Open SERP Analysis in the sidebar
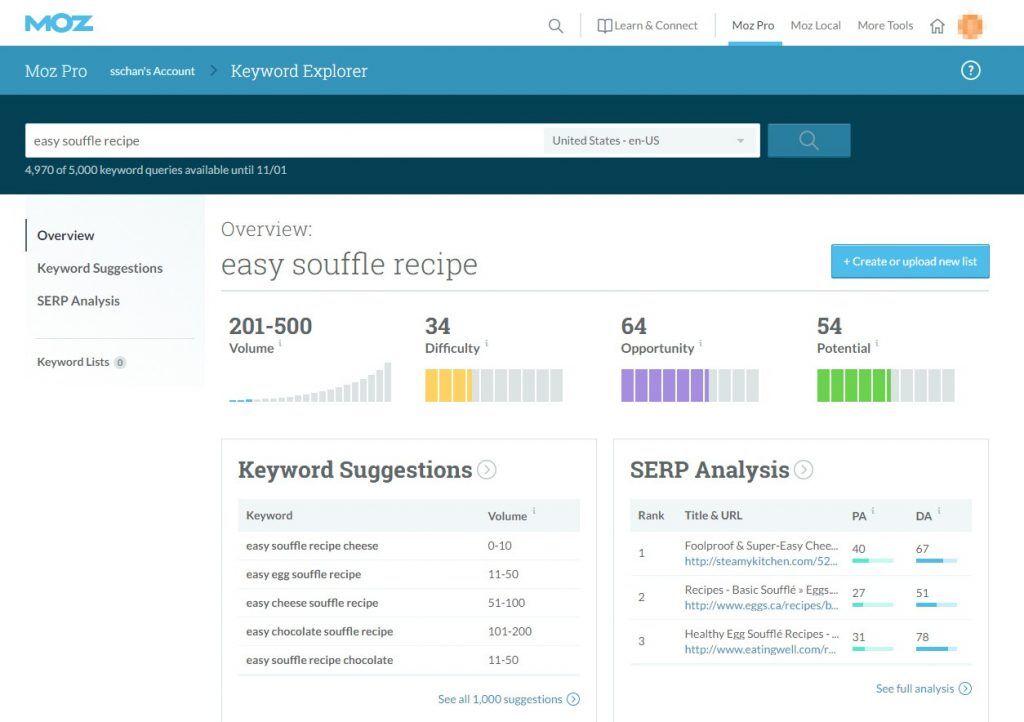The width and height of the screenshot is (1024, 722). click(x=78, y=301)
